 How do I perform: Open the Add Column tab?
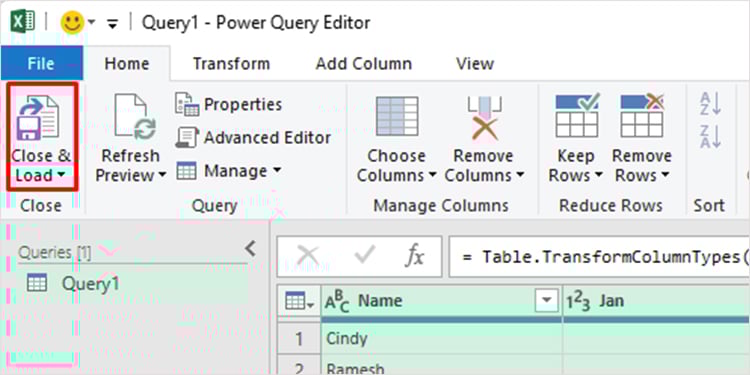pyautogui.click(x=364, y=64)
